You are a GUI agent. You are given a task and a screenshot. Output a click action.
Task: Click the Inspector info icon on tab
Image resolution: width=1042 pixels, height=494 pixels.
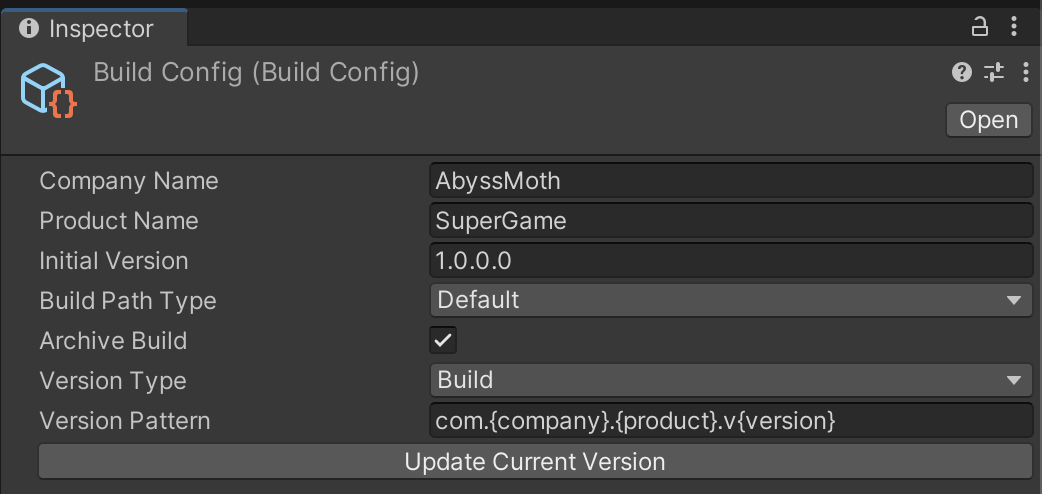29,29
